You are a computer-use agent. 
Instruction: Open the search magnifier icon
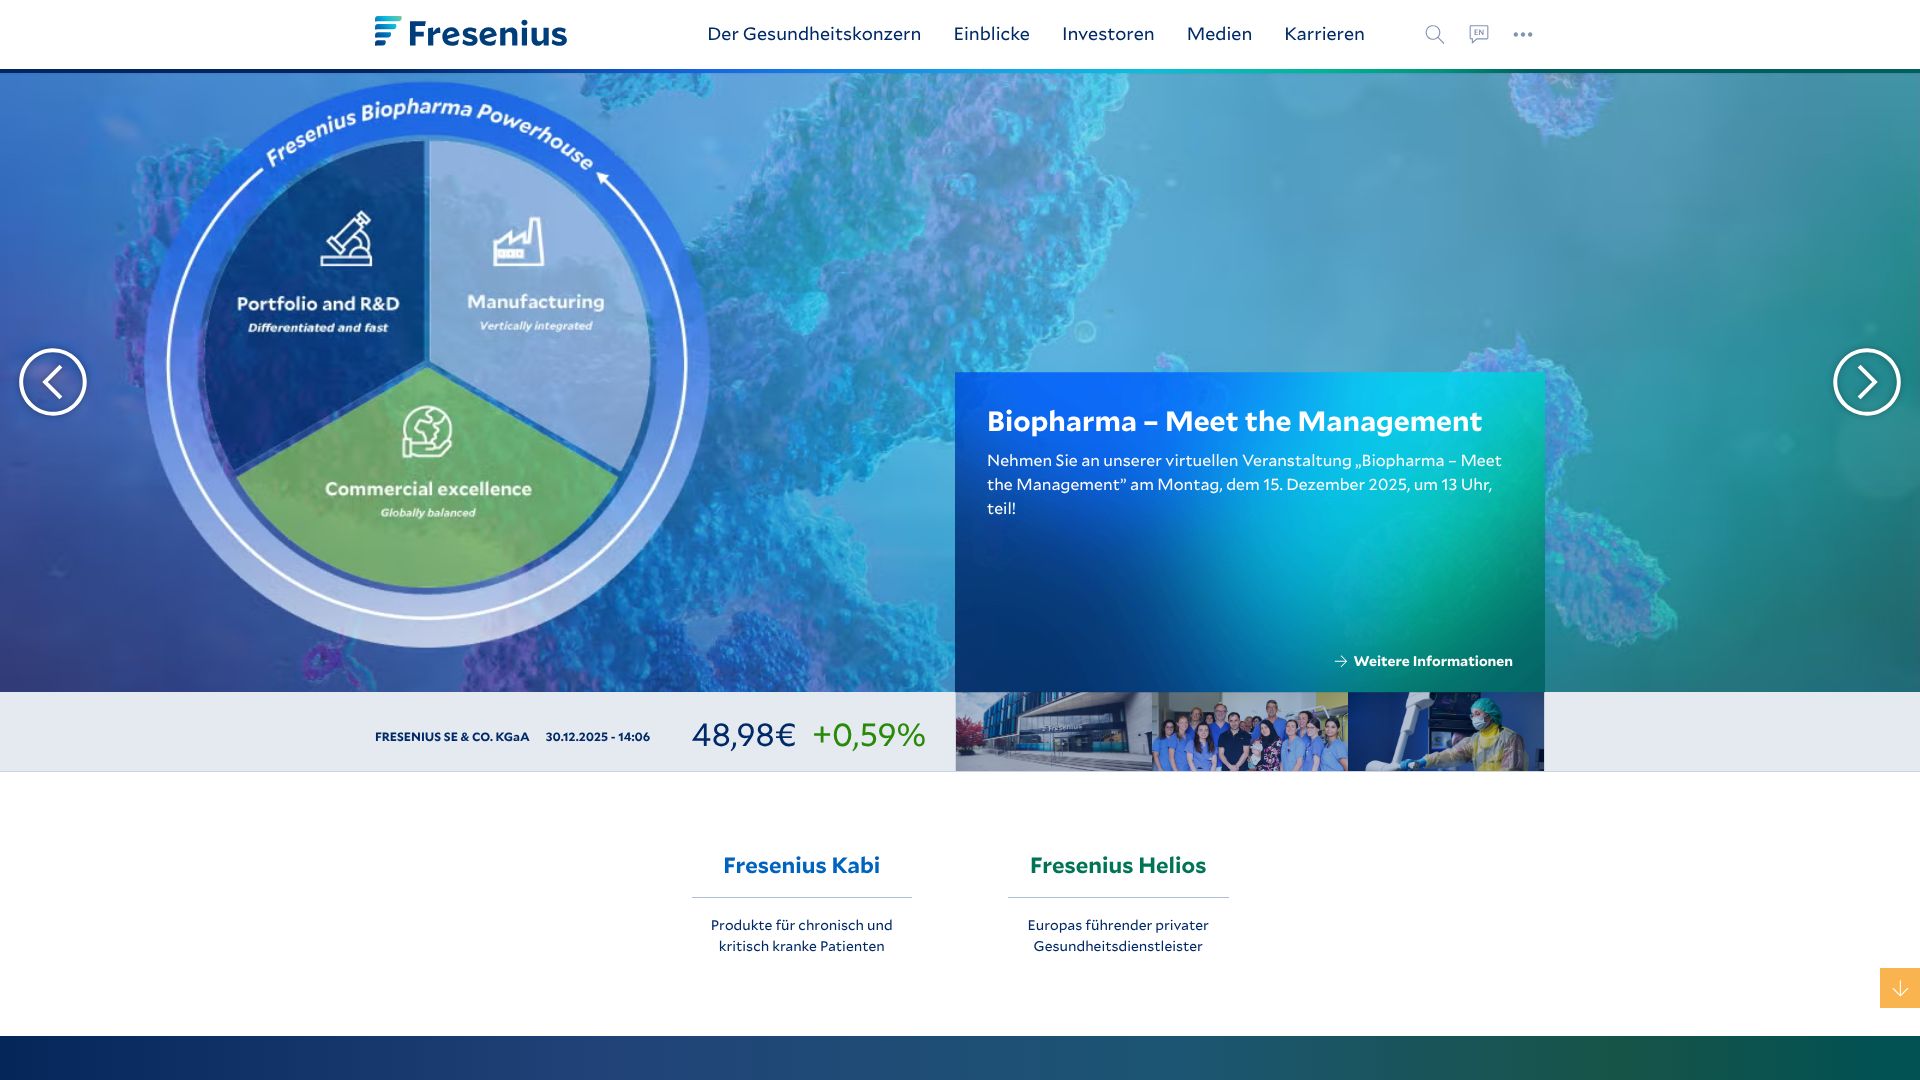pos(1434,34)
